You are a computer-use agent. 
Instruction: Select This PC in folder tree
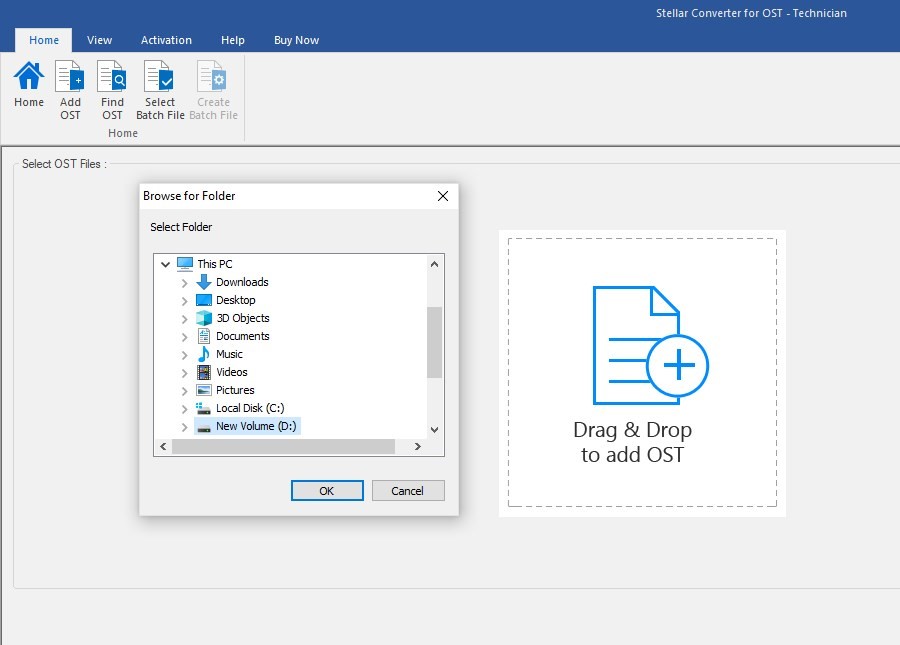pyautogui.click(x=215, y=264)
